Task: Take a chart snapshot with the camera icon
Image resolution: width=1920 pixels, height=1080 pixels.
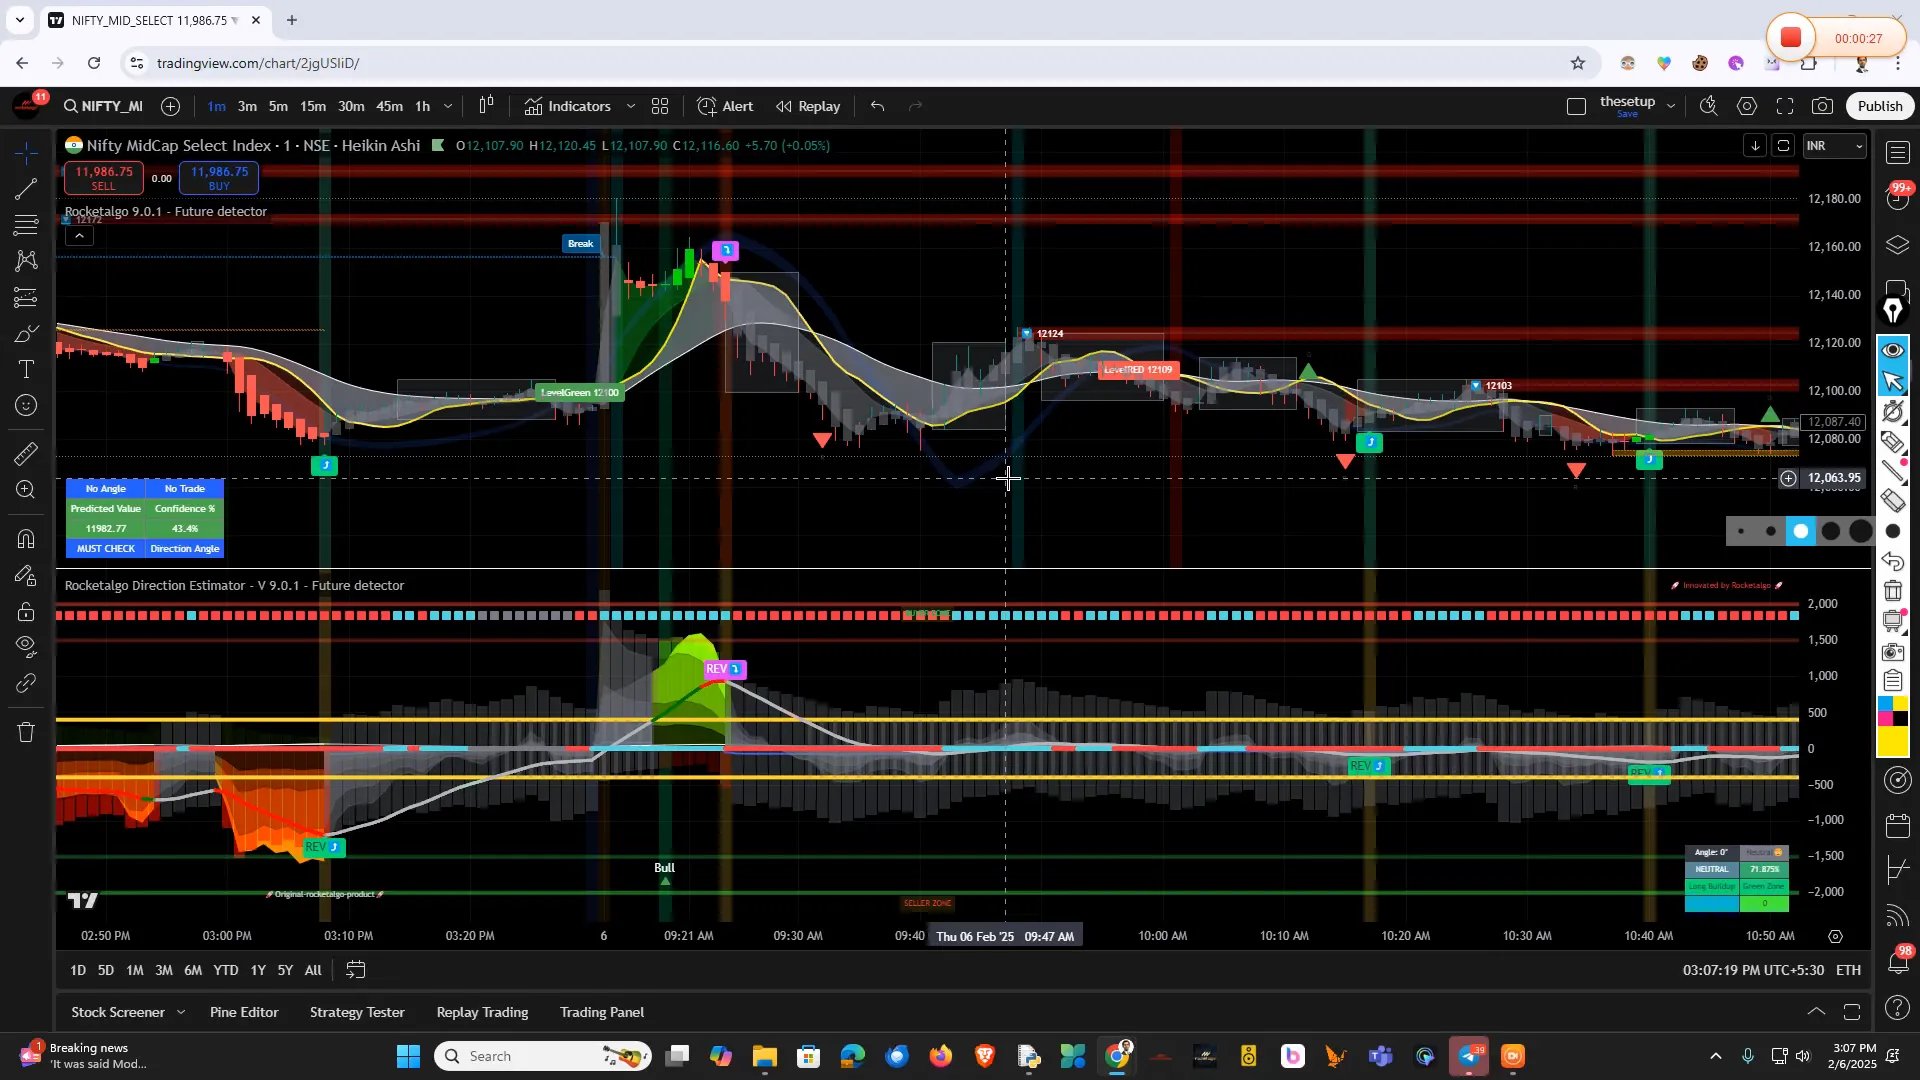Action: (x=1822, y=106)
